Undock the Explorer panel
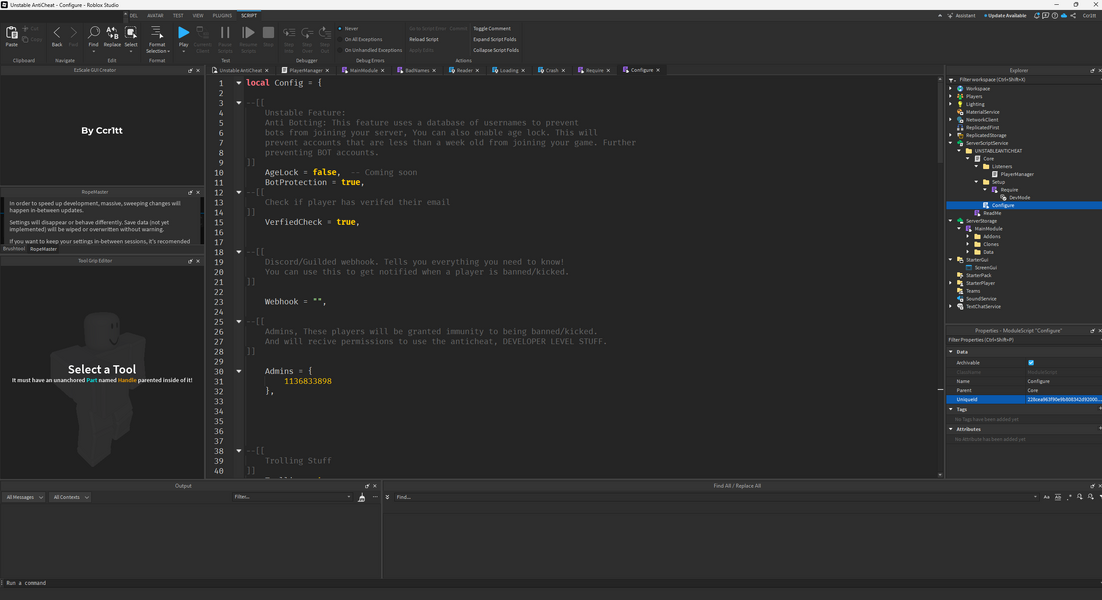This screenshot has height=600, width=1102. (x=1092, y=70)
